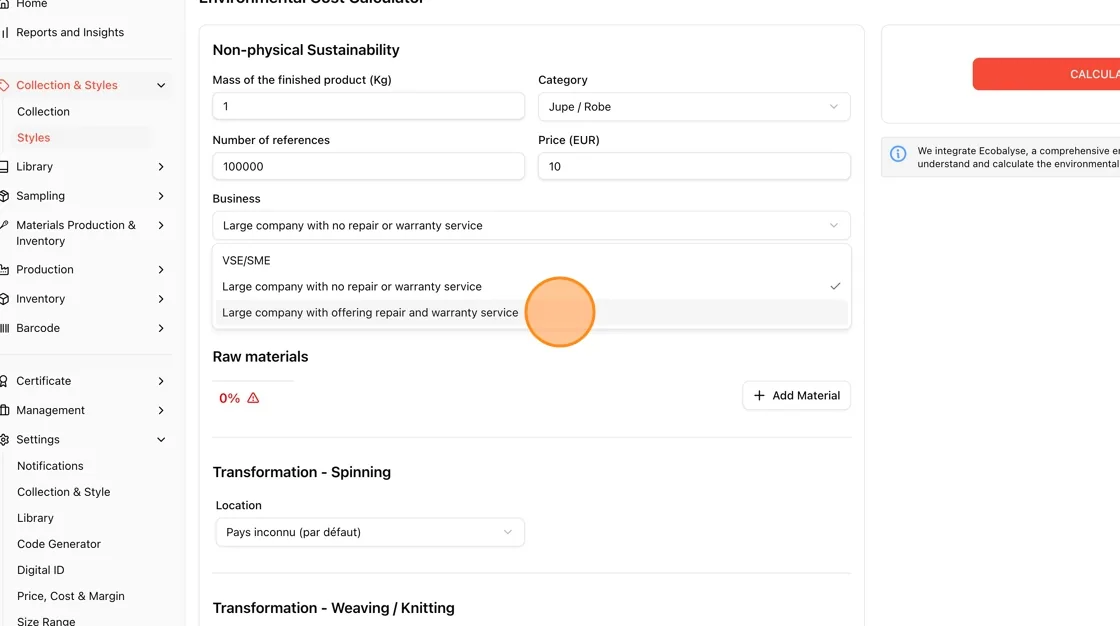Image resolution: width=1120 pixels, height=626 pixels.
Task: Click the Add Material button
Action: point(796,395)
